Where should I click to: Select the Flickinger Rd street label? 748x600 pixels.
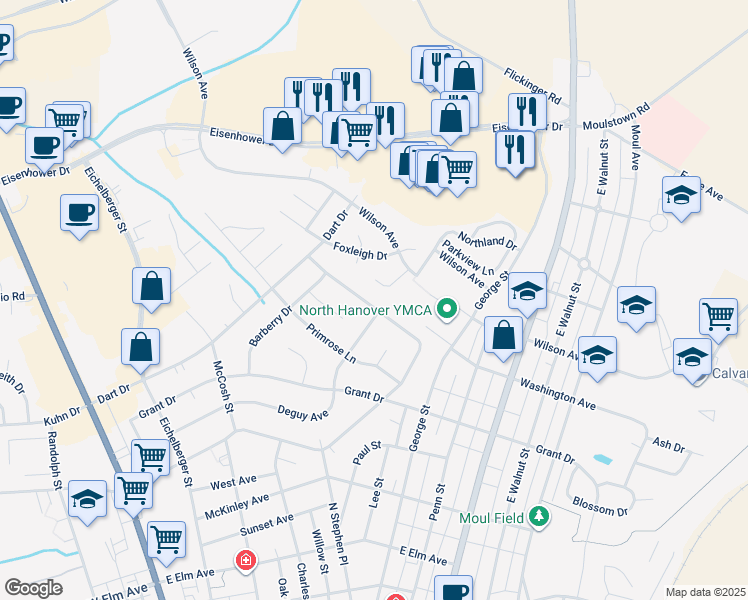coord(532,86)
